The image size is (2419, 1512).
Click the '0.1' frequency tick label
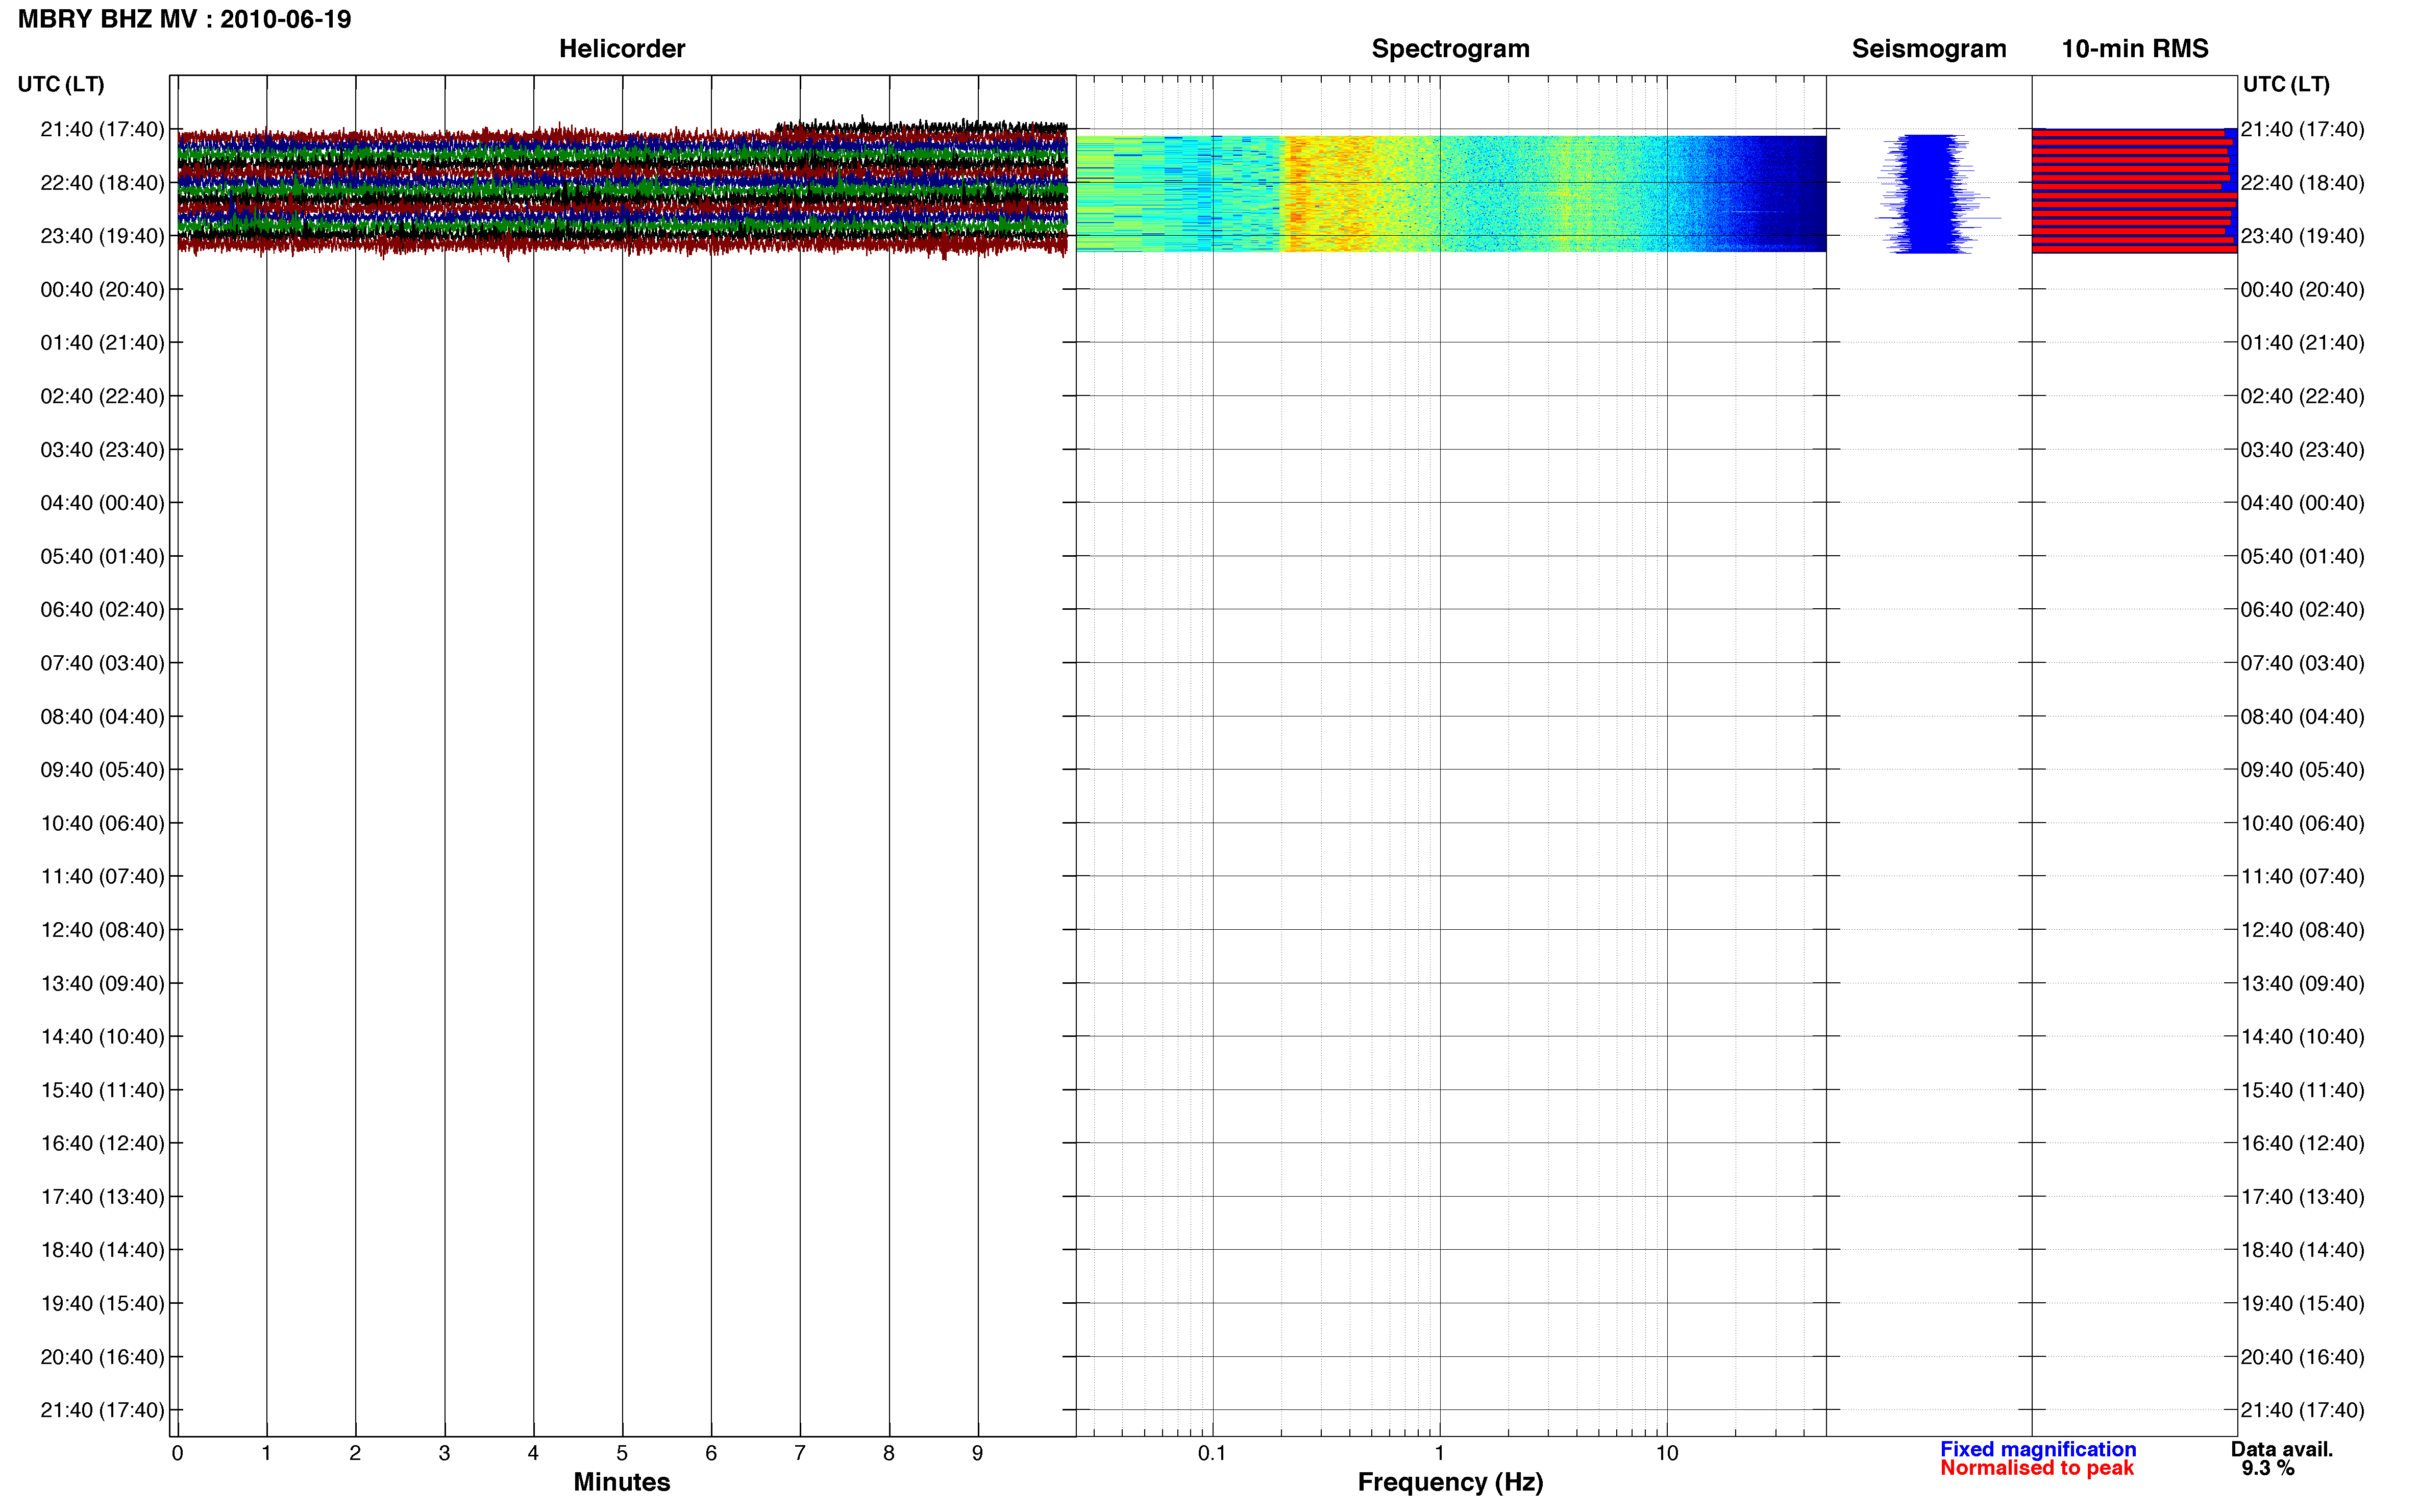pyautogui.click(x=1212, y=1454)
